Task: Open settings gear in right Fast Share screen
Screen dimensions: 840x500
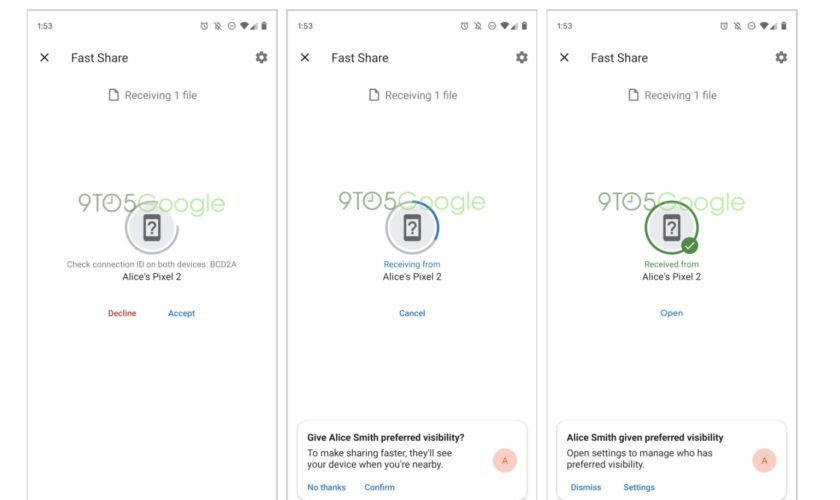Action: (x=781, y=58)
